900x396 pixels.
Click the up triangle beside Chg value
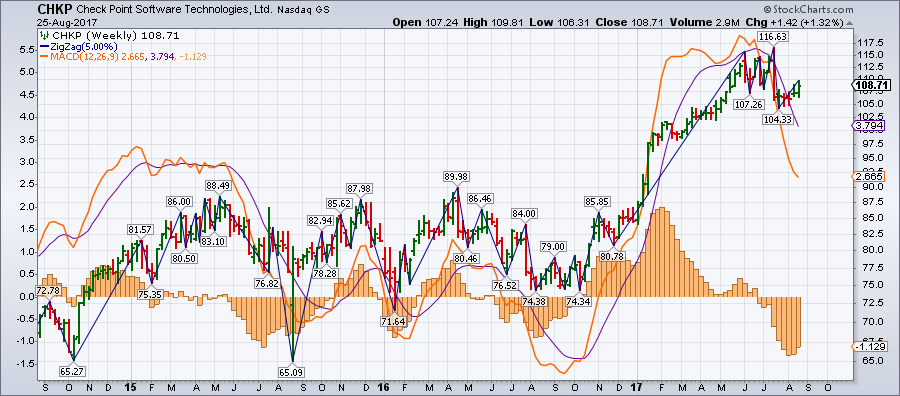pyautogui.click(x=849, y=23)
